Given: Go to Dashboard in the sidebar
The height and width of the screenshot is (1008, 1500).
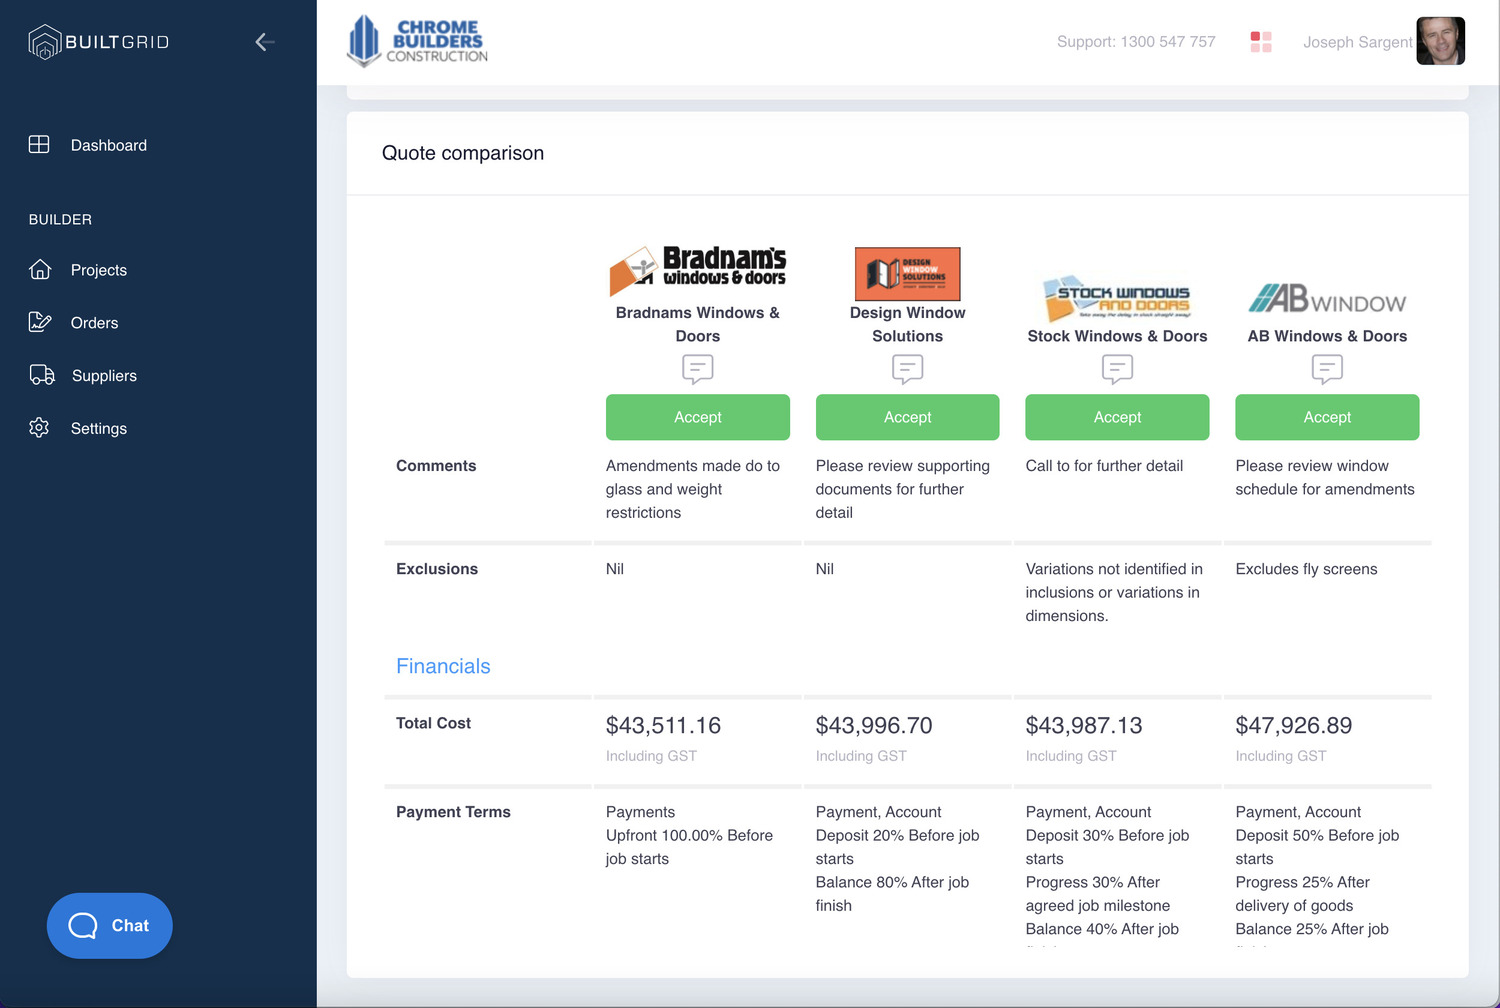Looking at the screenshot, I should [x=108, y=145].
